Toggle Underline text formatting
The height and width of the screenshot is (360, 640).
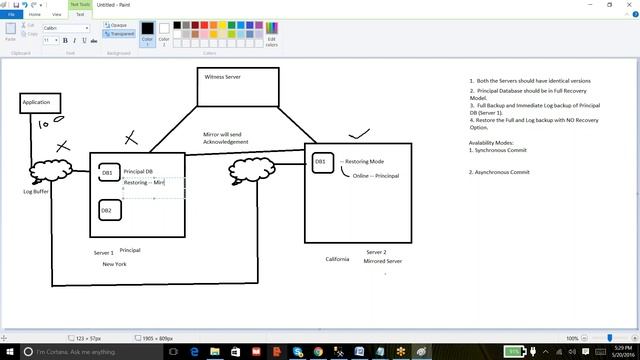(84, 40)
